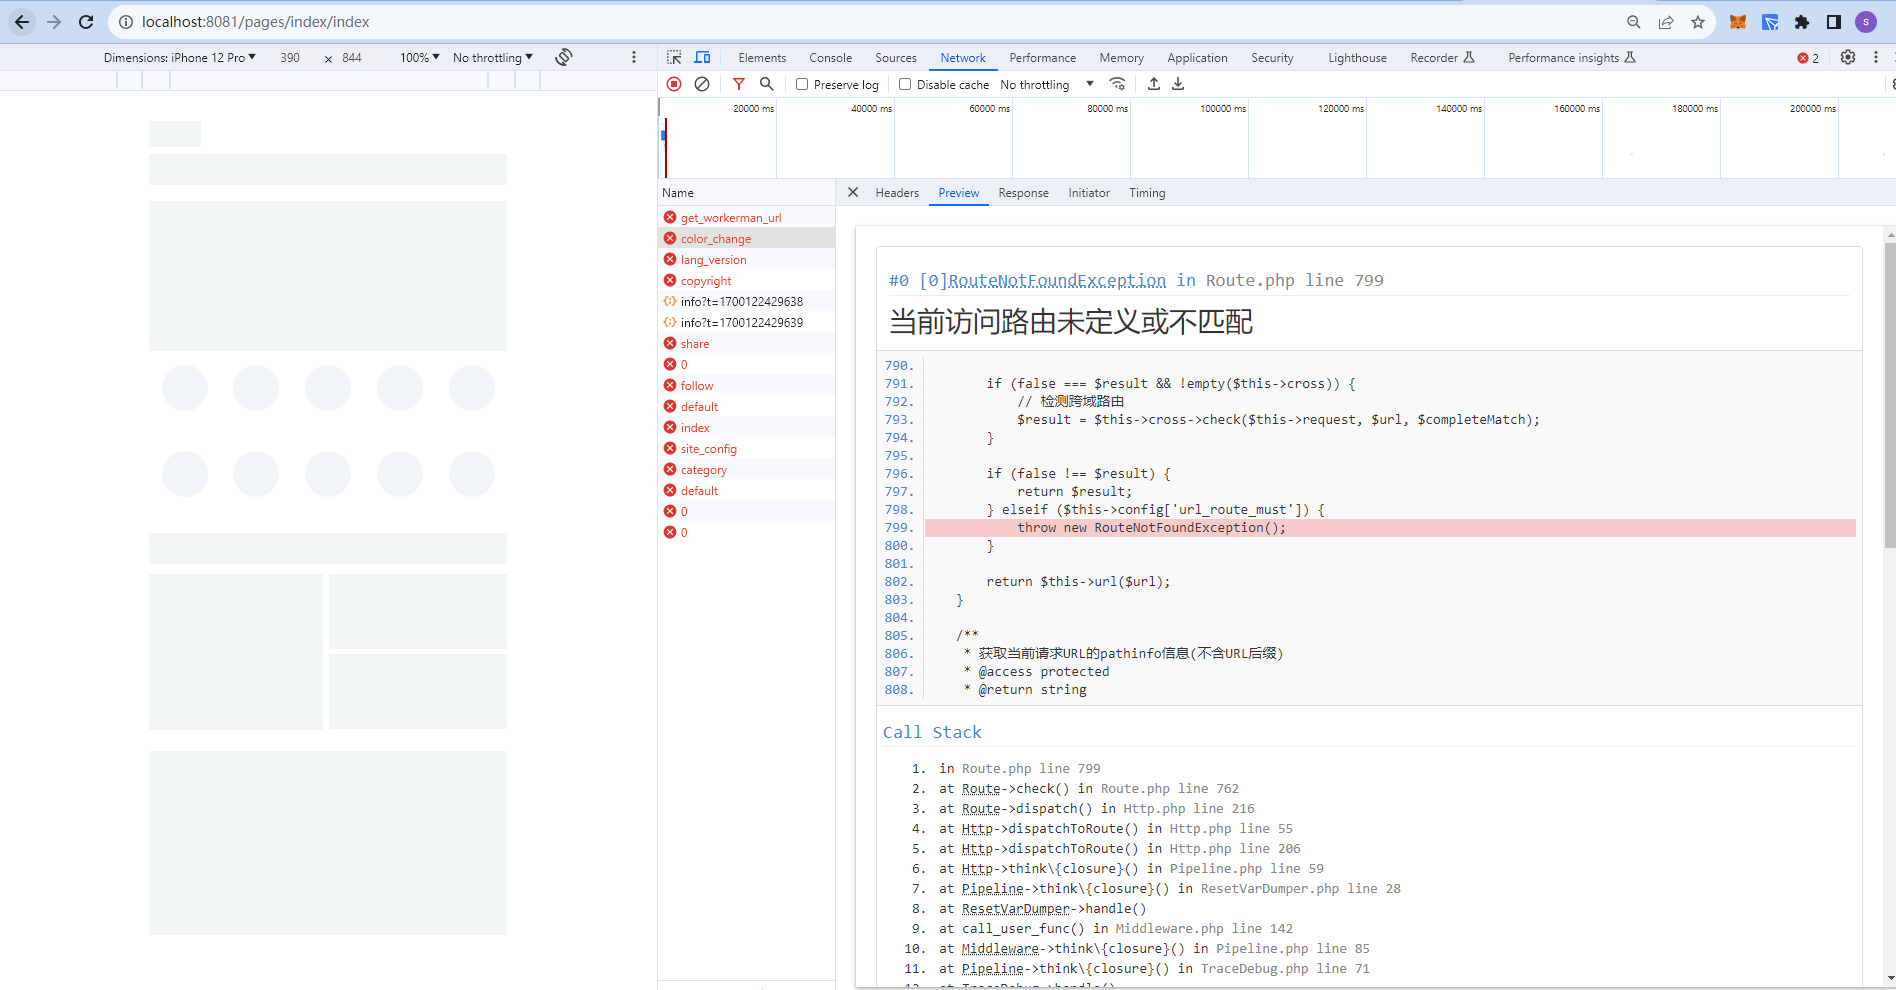Stop recording network log

tap(674, 84)
